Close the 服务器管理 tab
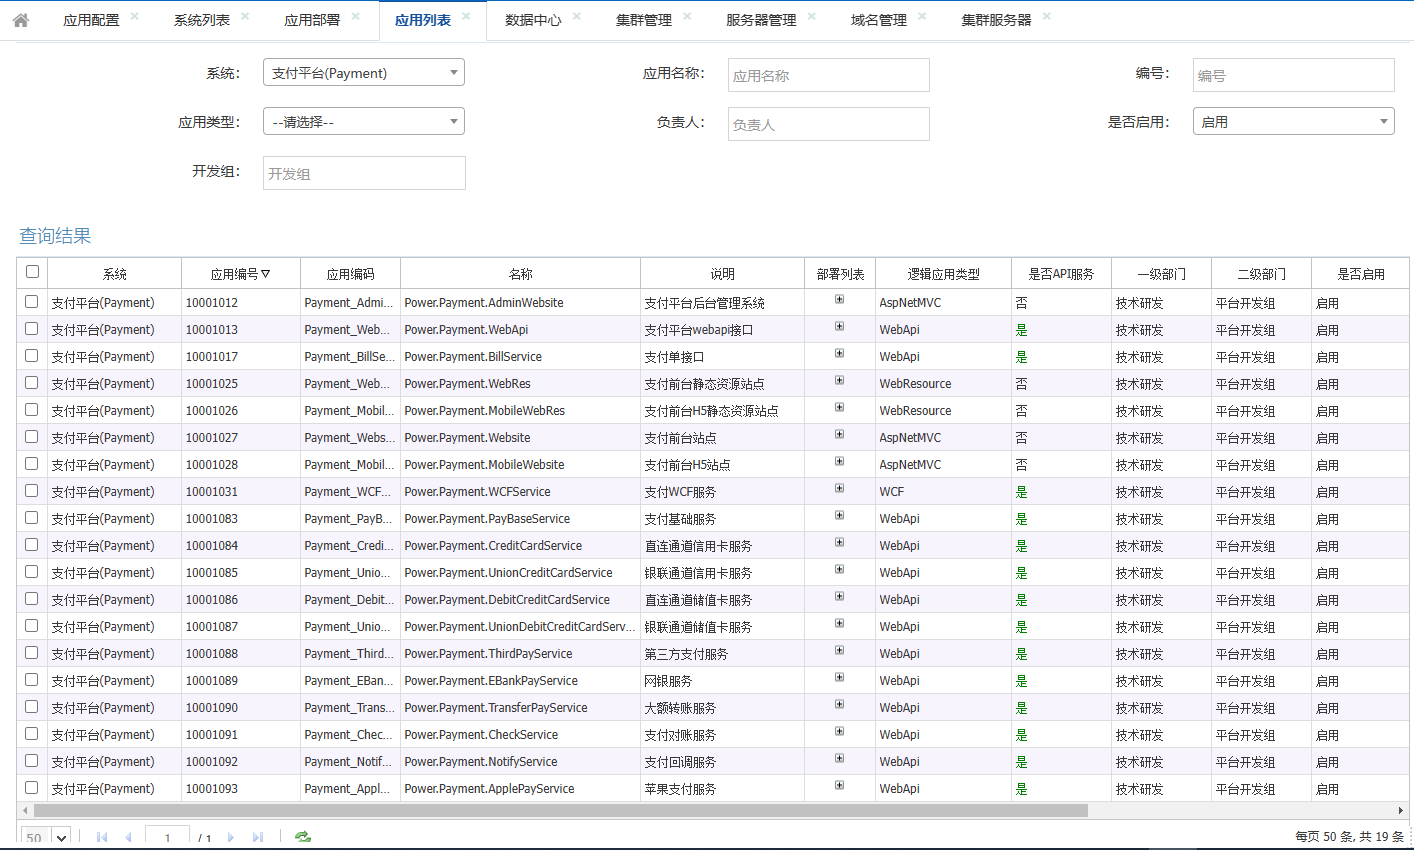The height and width of the screenshot is (850, 1414). coord(812,16)
